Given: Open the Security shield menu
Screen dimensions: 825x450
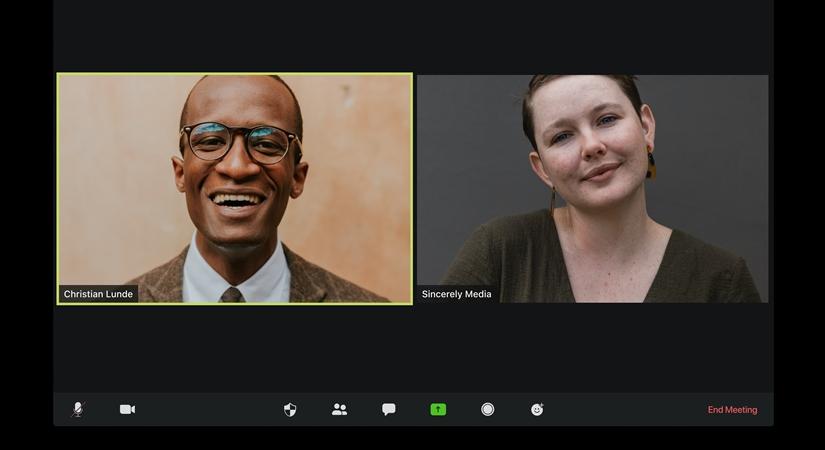Looking at the screenshot, I should (x=290, y=409).
